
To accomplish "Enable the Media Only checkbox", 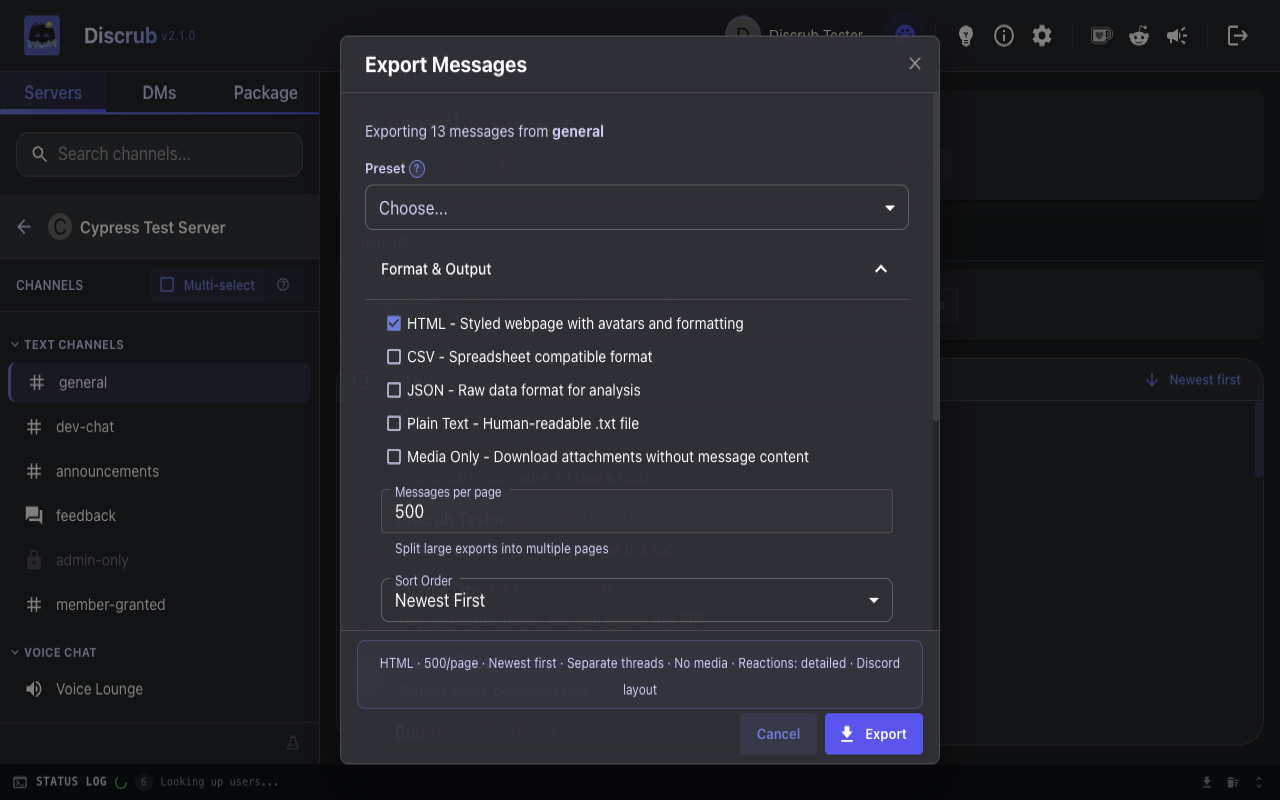I will 394,456.
